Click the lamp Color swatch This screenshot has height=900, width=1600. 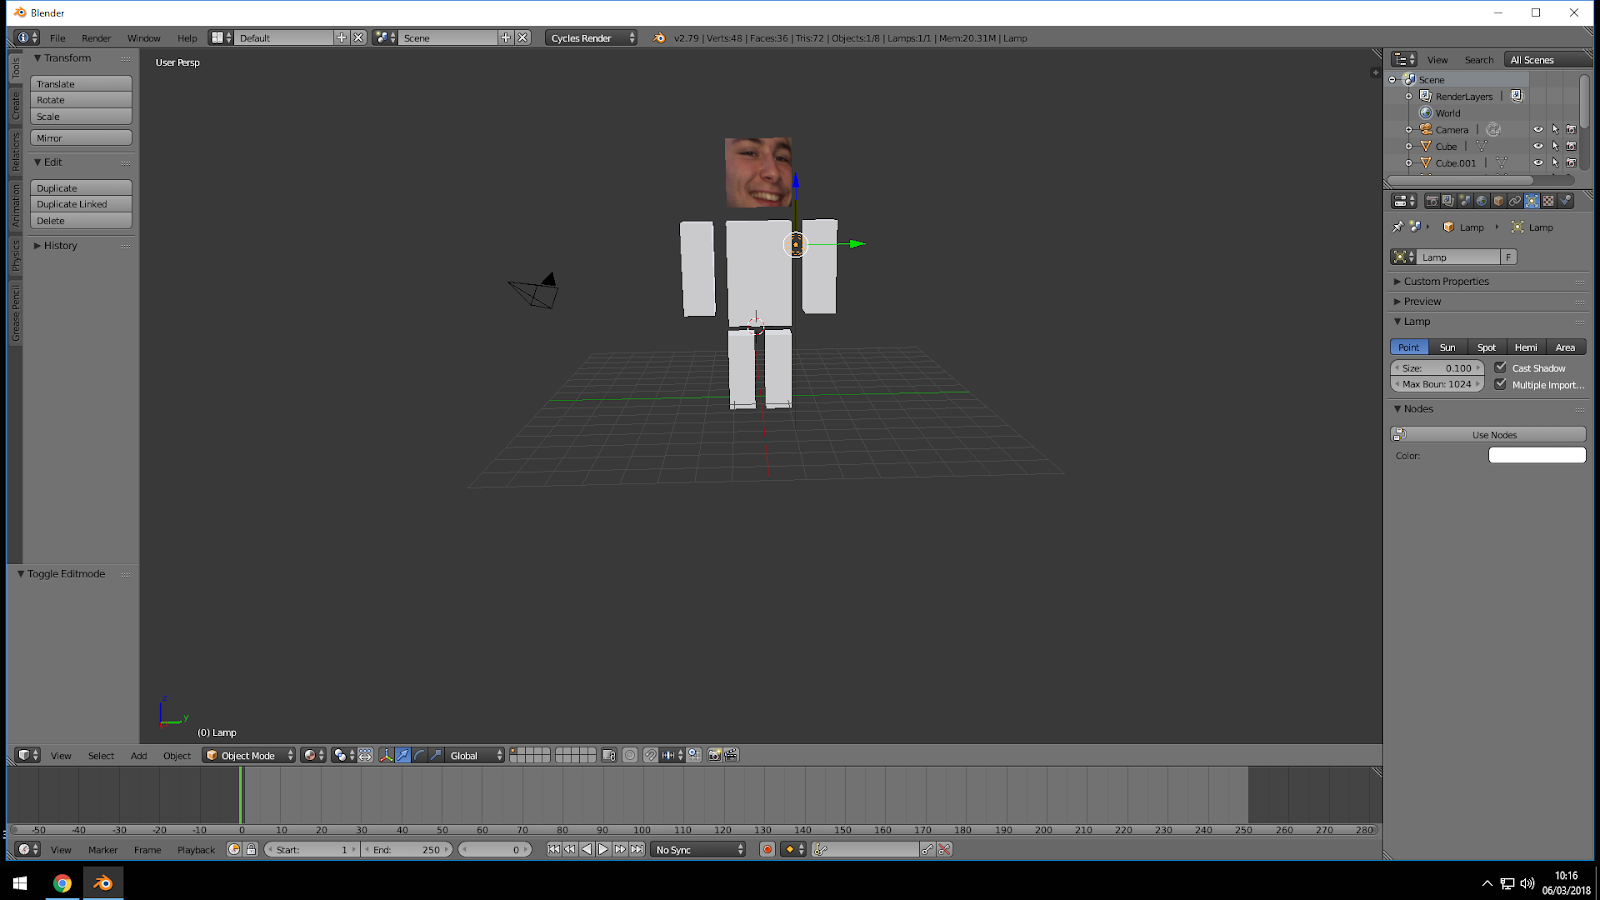pos(1537,454)
